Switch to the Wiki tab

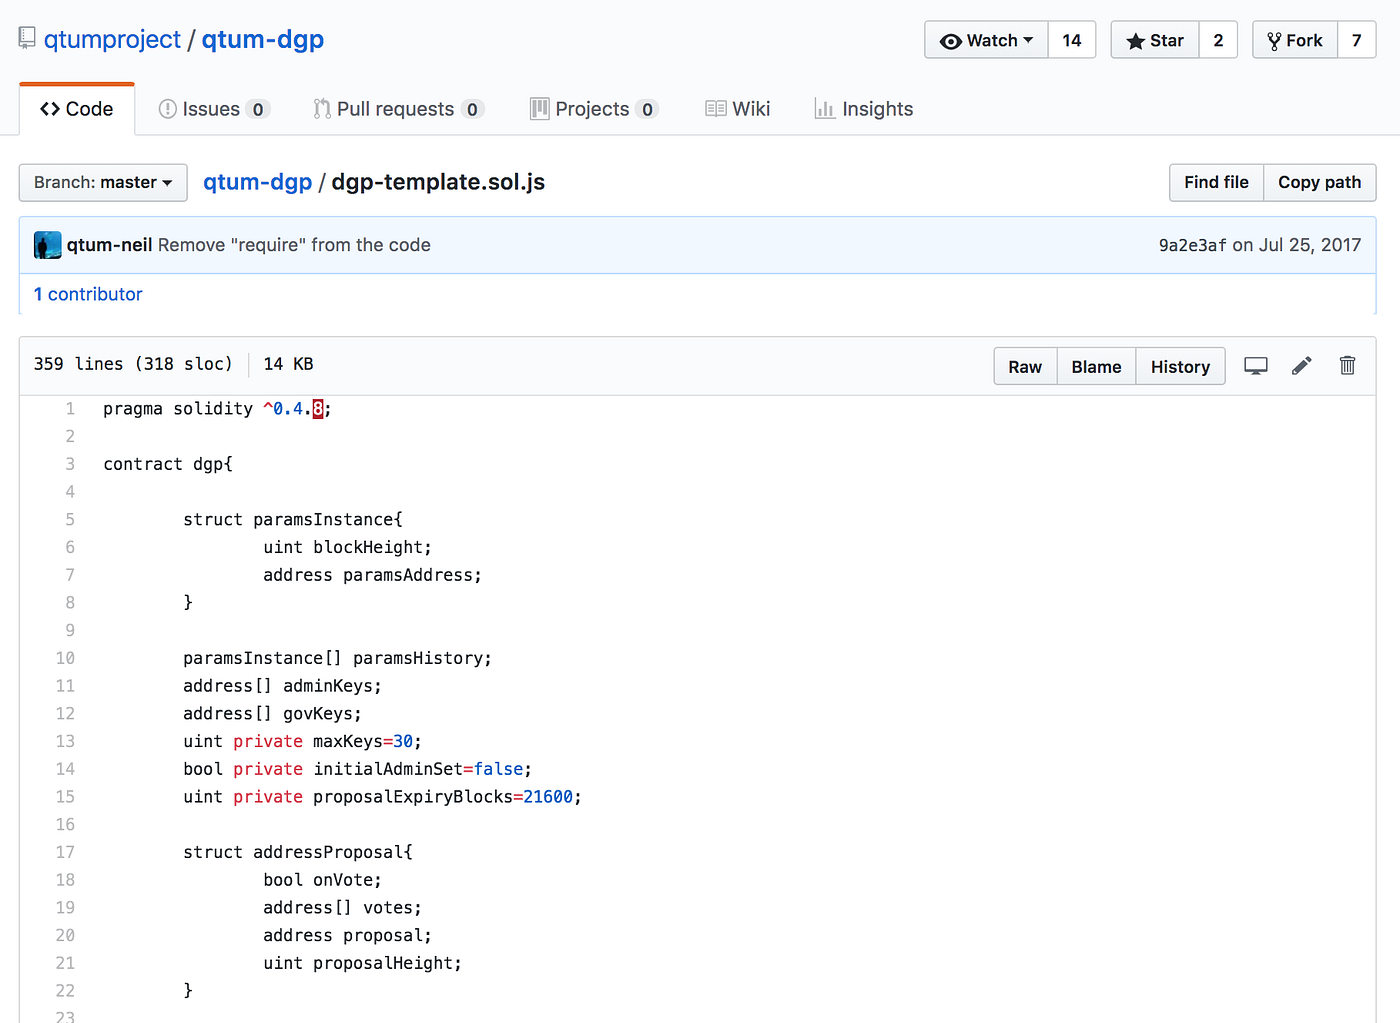pyautogui.click(x=738, y=109)
